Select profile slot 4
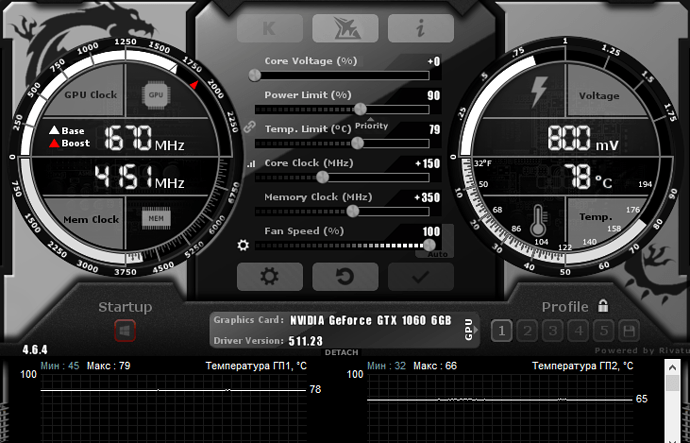This screenshot has height=443, width=690. [x=578, y=331]
